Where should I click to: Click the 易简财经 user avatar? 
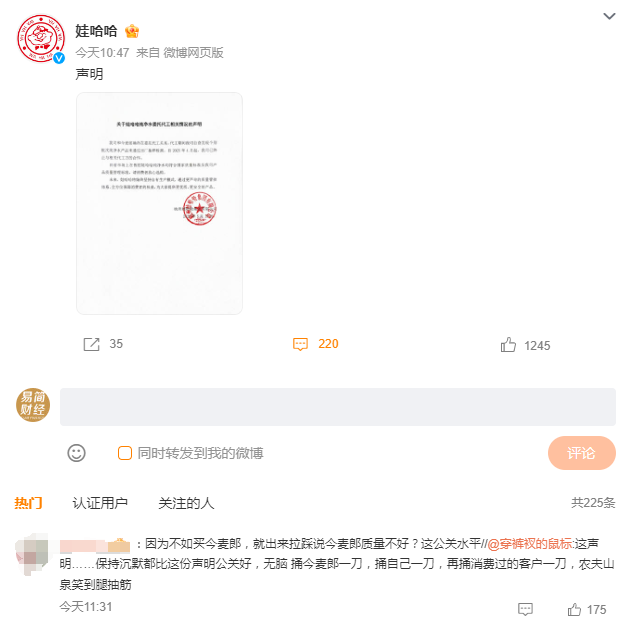tap(33, 405)
